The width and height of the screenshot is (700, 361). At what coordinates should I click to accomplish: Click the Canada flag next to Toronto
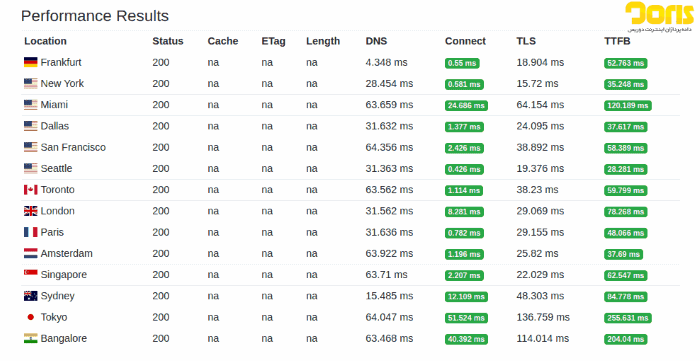pyautogui.click(x=30, y=190)
